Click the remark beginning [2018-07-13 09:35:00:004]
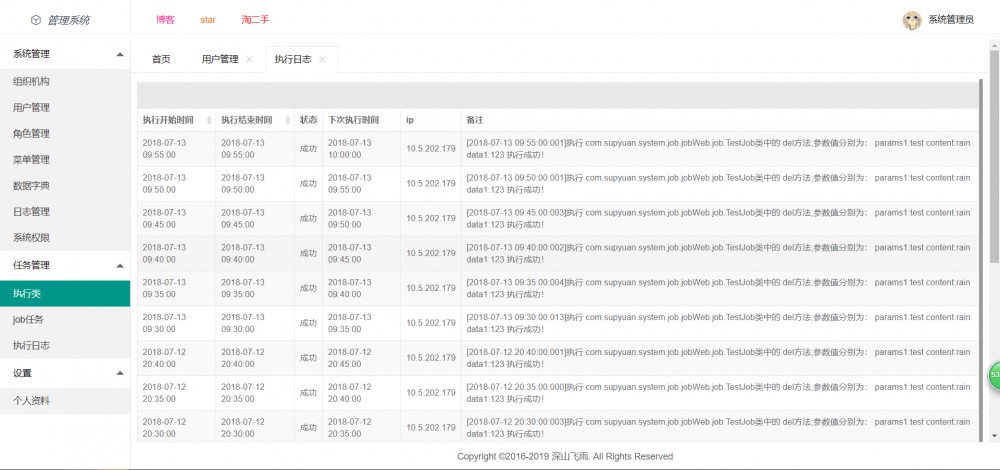1000x470 pixels. [720, 288]
